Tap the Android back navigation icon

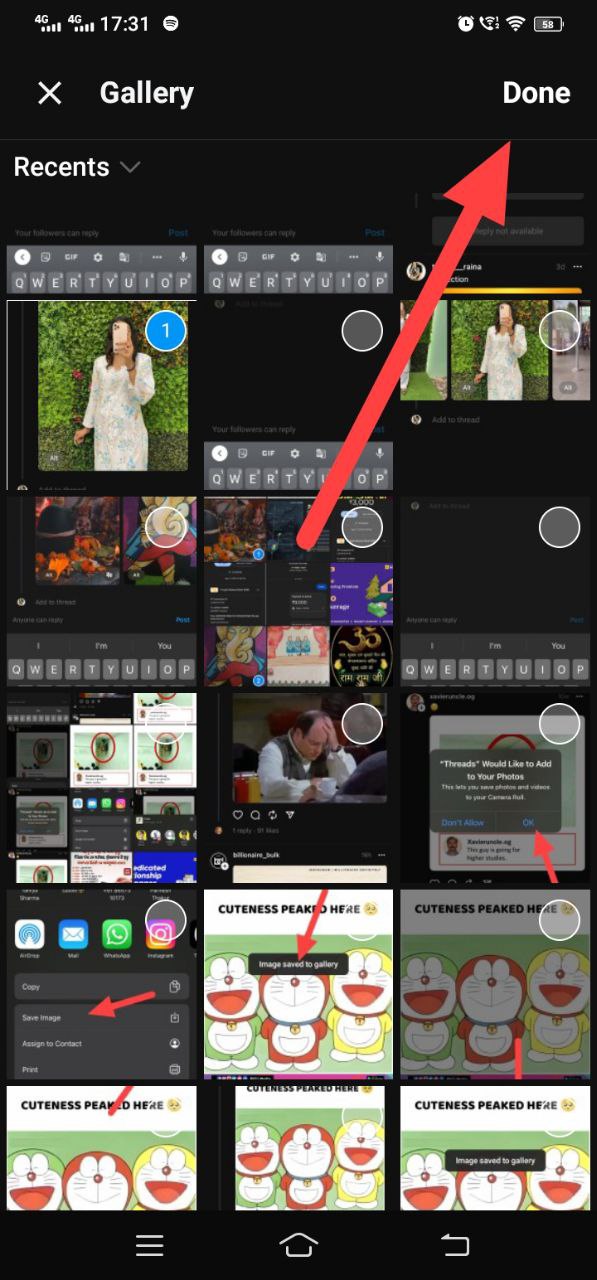455,1244
